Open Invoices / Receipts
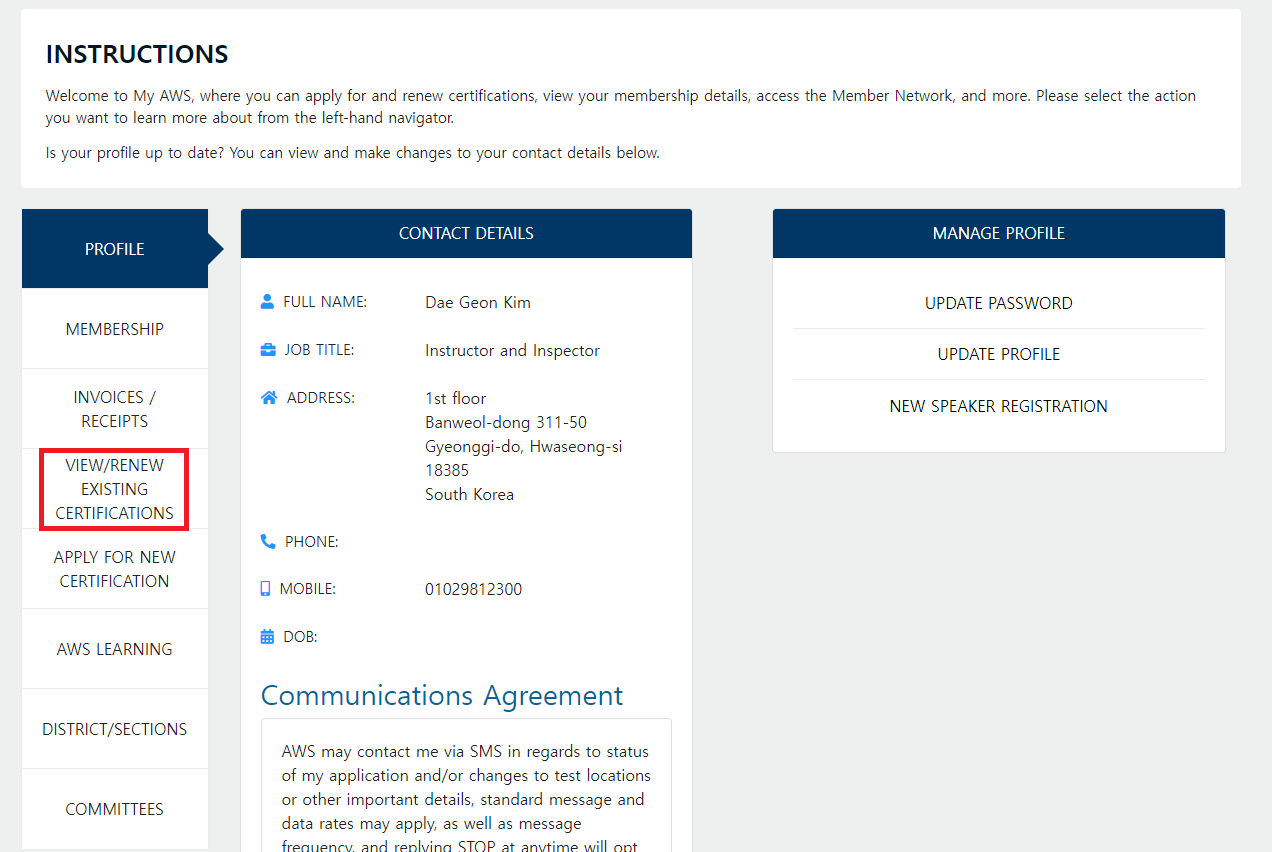Image resolution: width=1272 pixels, height=852 pixels. pyautogui.click(x=115, y=409)
